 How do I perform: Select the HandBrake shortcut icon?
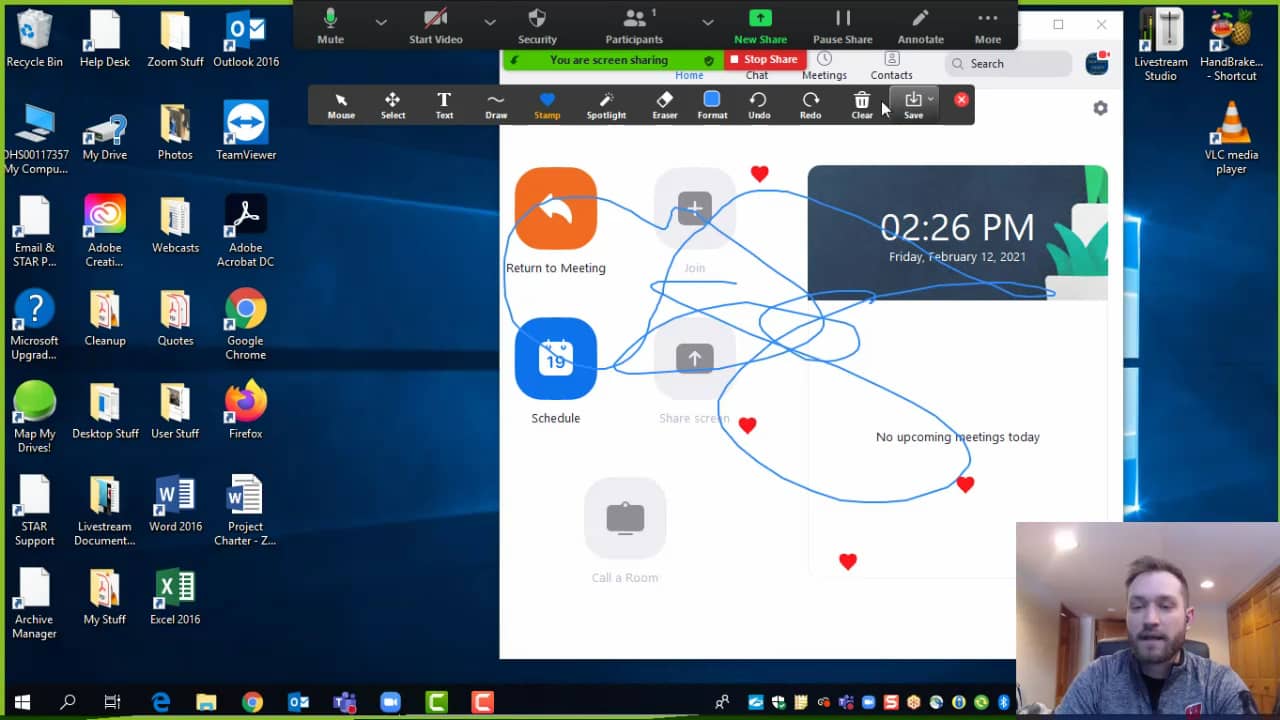click(1231, 45)
